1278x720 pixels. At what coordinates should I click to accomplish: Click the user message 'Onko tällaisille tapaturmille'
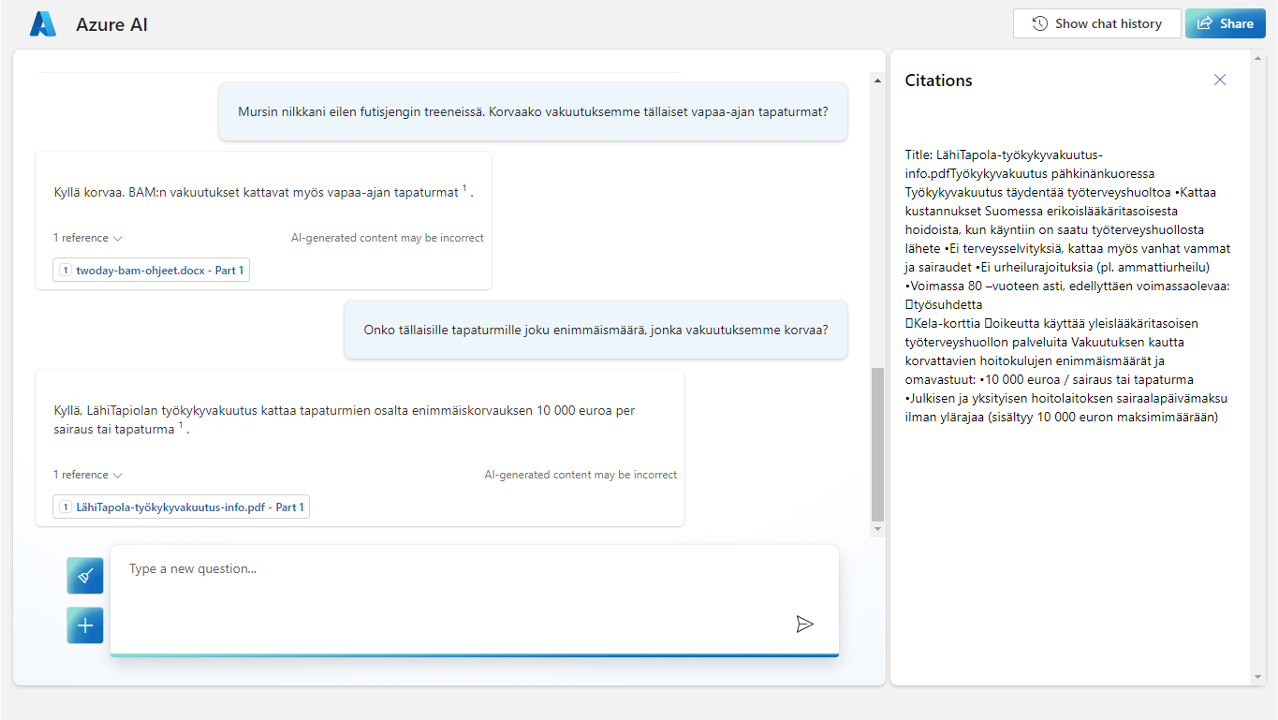[x=596, y=329]
